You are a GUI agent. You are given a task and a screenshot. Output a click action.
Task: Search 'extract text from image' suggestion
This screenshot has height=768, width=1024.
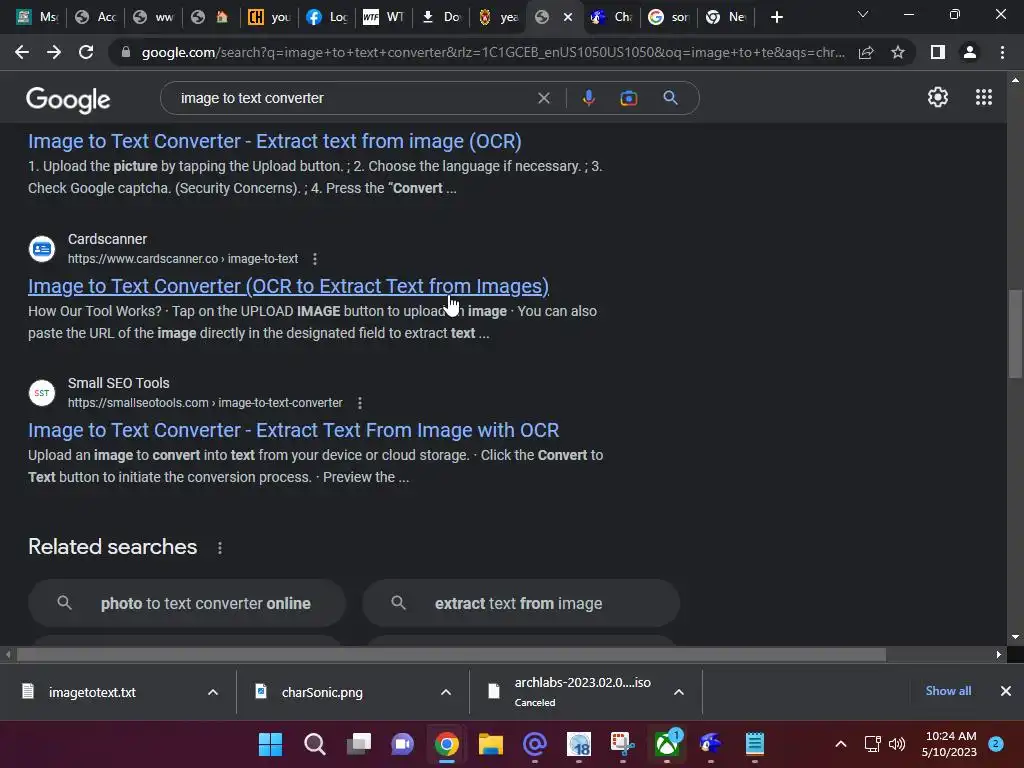520,603
